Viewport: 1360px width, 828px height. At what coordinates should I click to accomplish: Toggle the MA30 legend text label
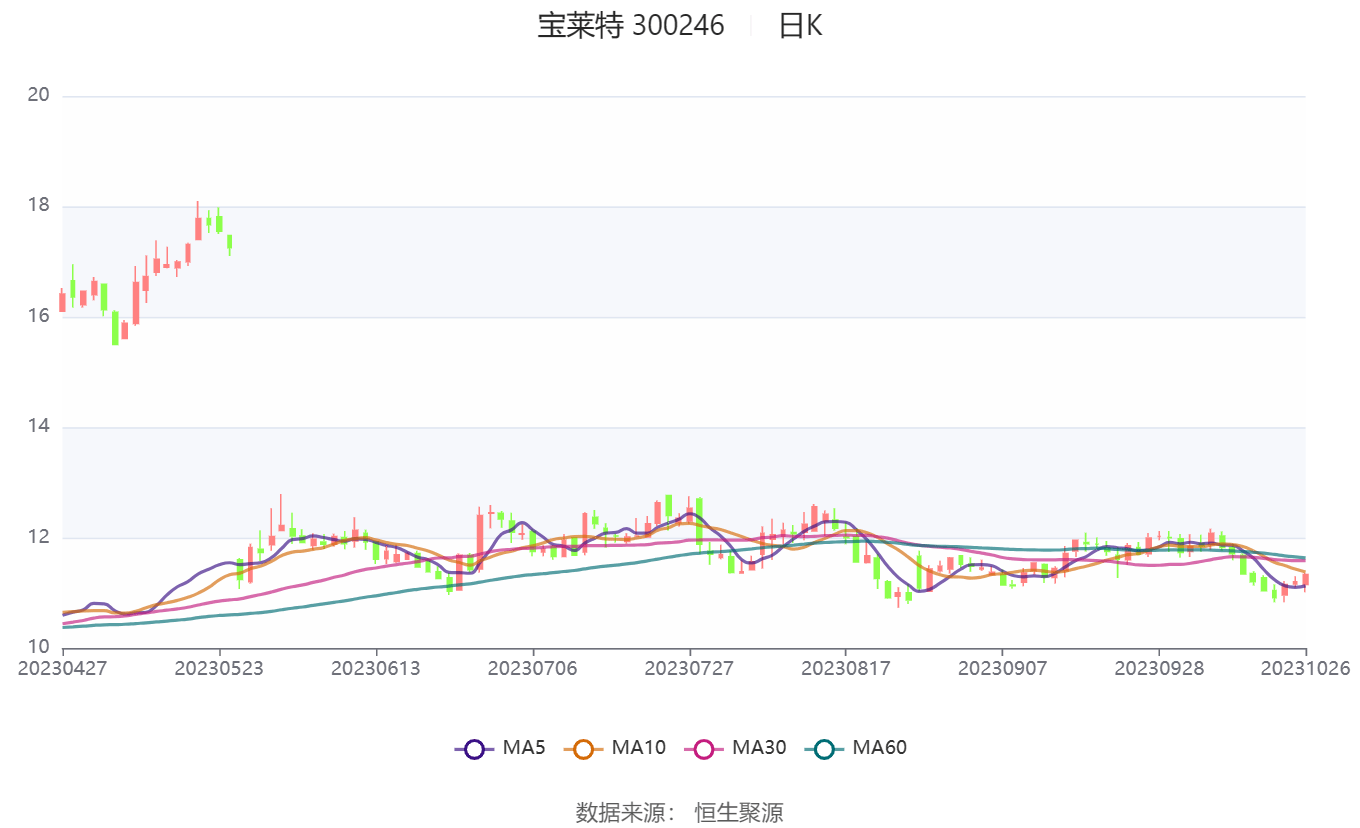point(758,747)
